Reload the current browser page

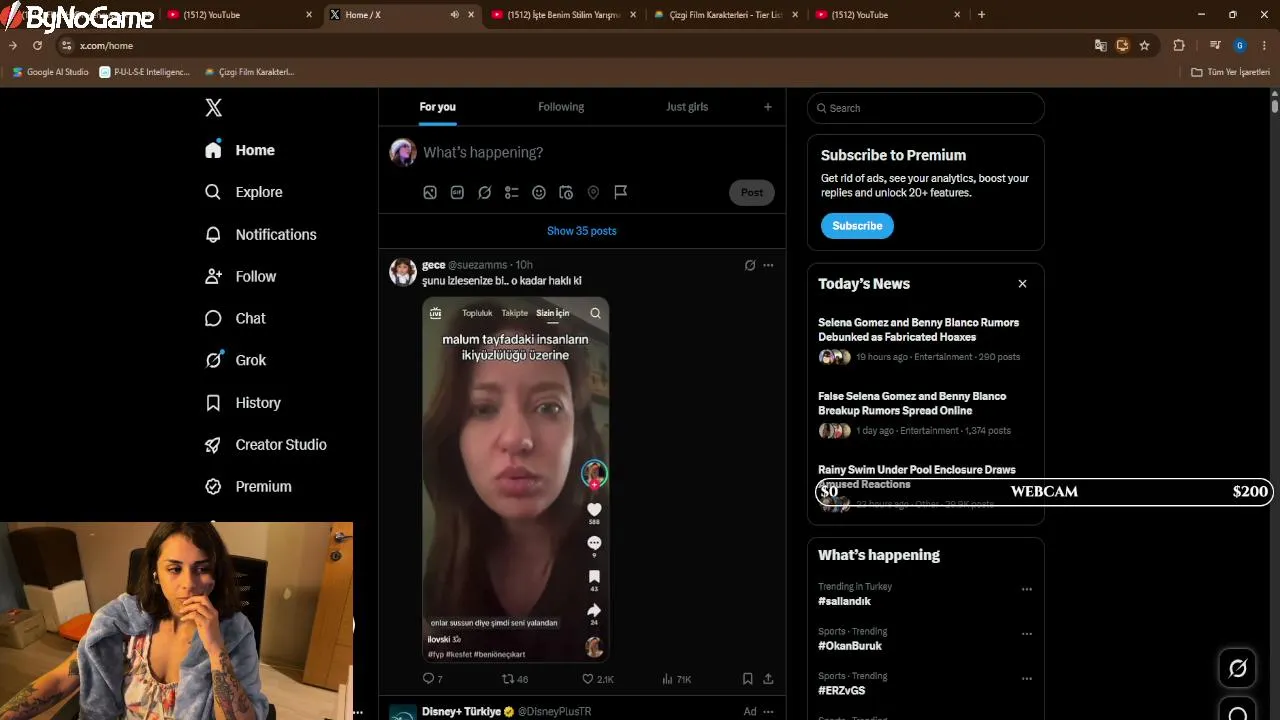(37, 45)
